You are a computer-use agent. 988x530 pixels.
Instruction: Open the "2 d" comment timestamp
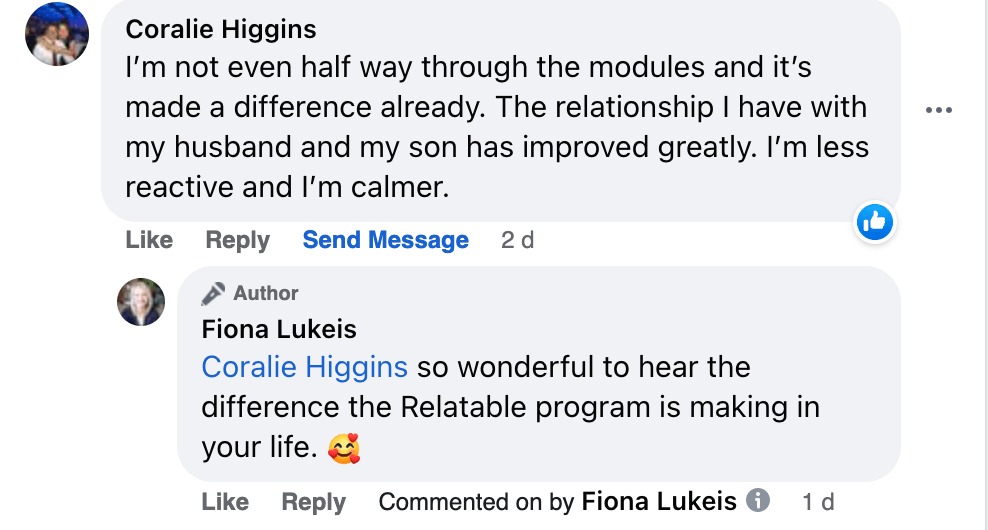click(517, 240)
